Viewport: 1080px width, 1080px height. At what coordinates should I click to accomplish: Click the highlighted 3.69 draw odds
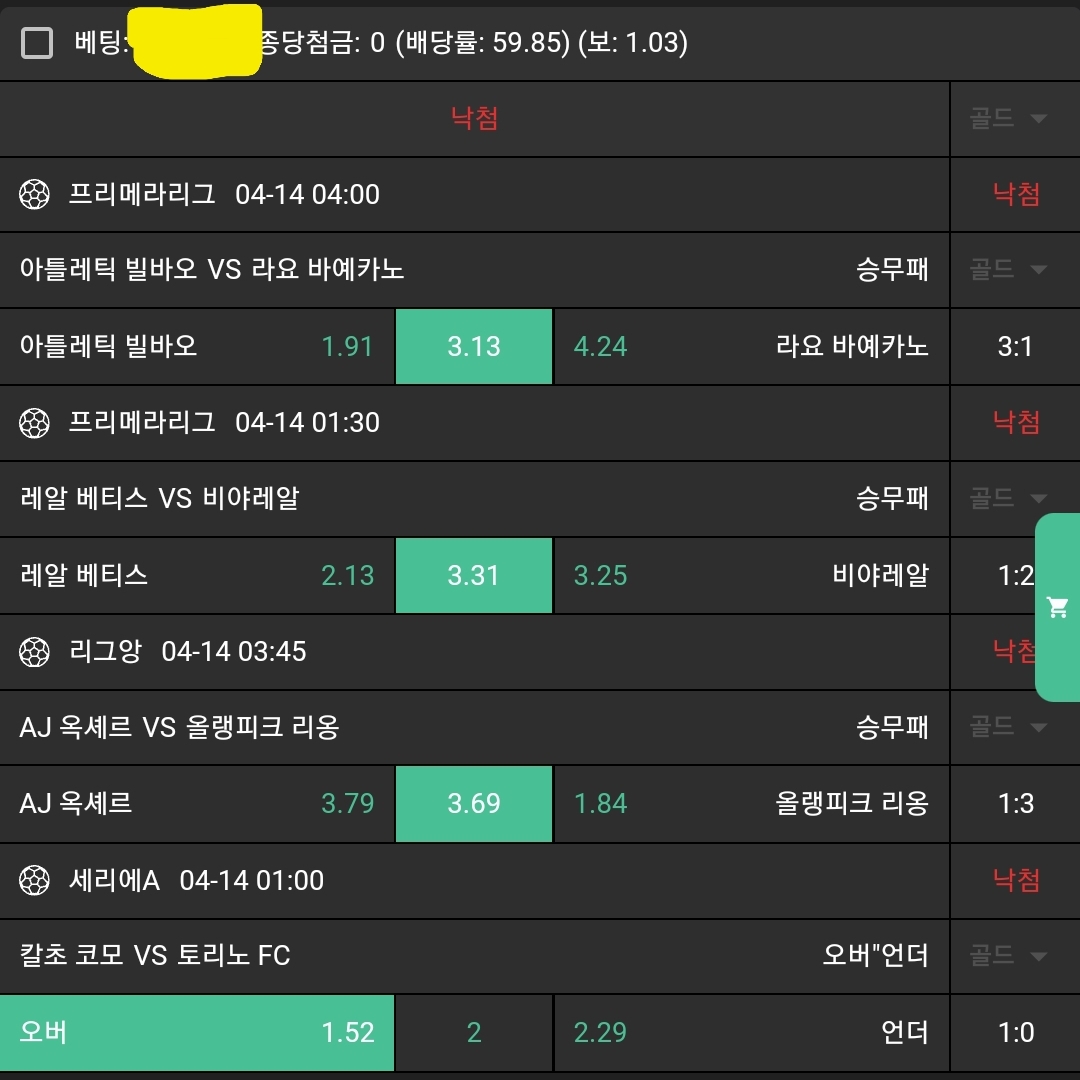[x=474, y=804]
